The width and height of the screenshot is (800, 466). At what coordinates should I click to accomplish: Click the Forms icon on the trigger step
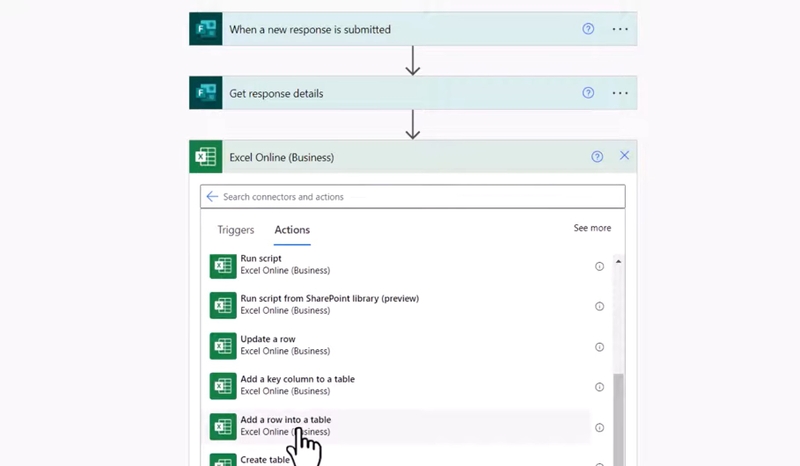coord(206,29)
